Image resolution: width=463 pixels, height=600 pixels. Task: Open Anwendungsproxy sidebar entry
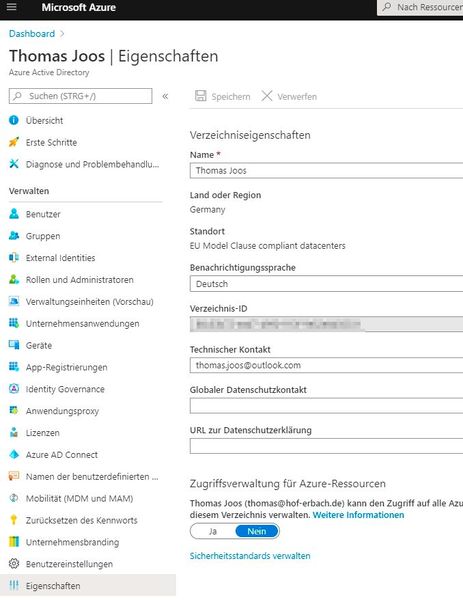tap(62, 411)
